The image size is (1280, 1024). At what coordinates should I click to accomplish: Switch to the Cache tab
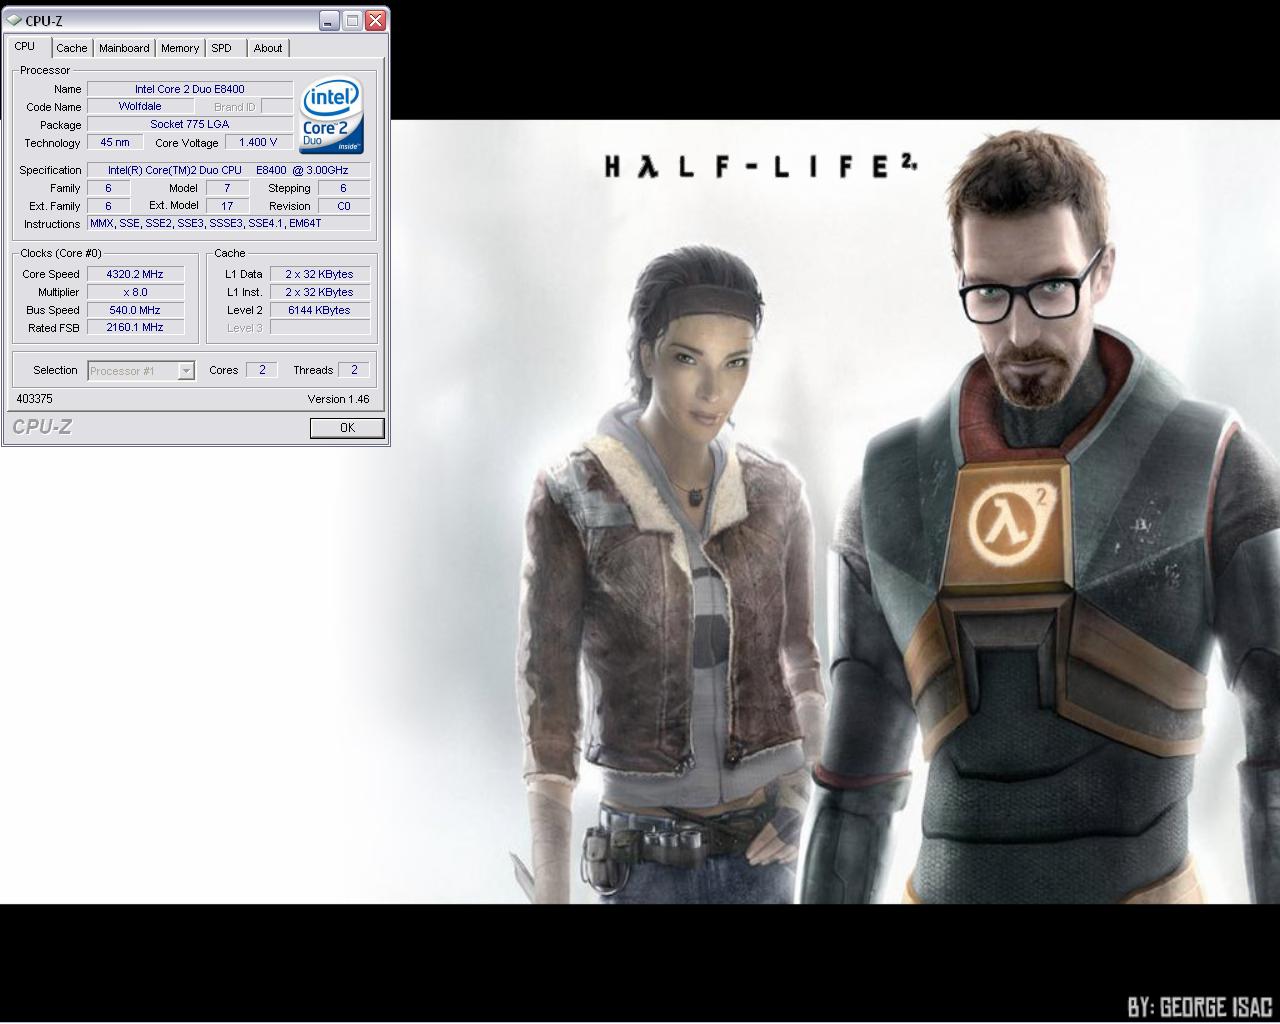(71, 48)
